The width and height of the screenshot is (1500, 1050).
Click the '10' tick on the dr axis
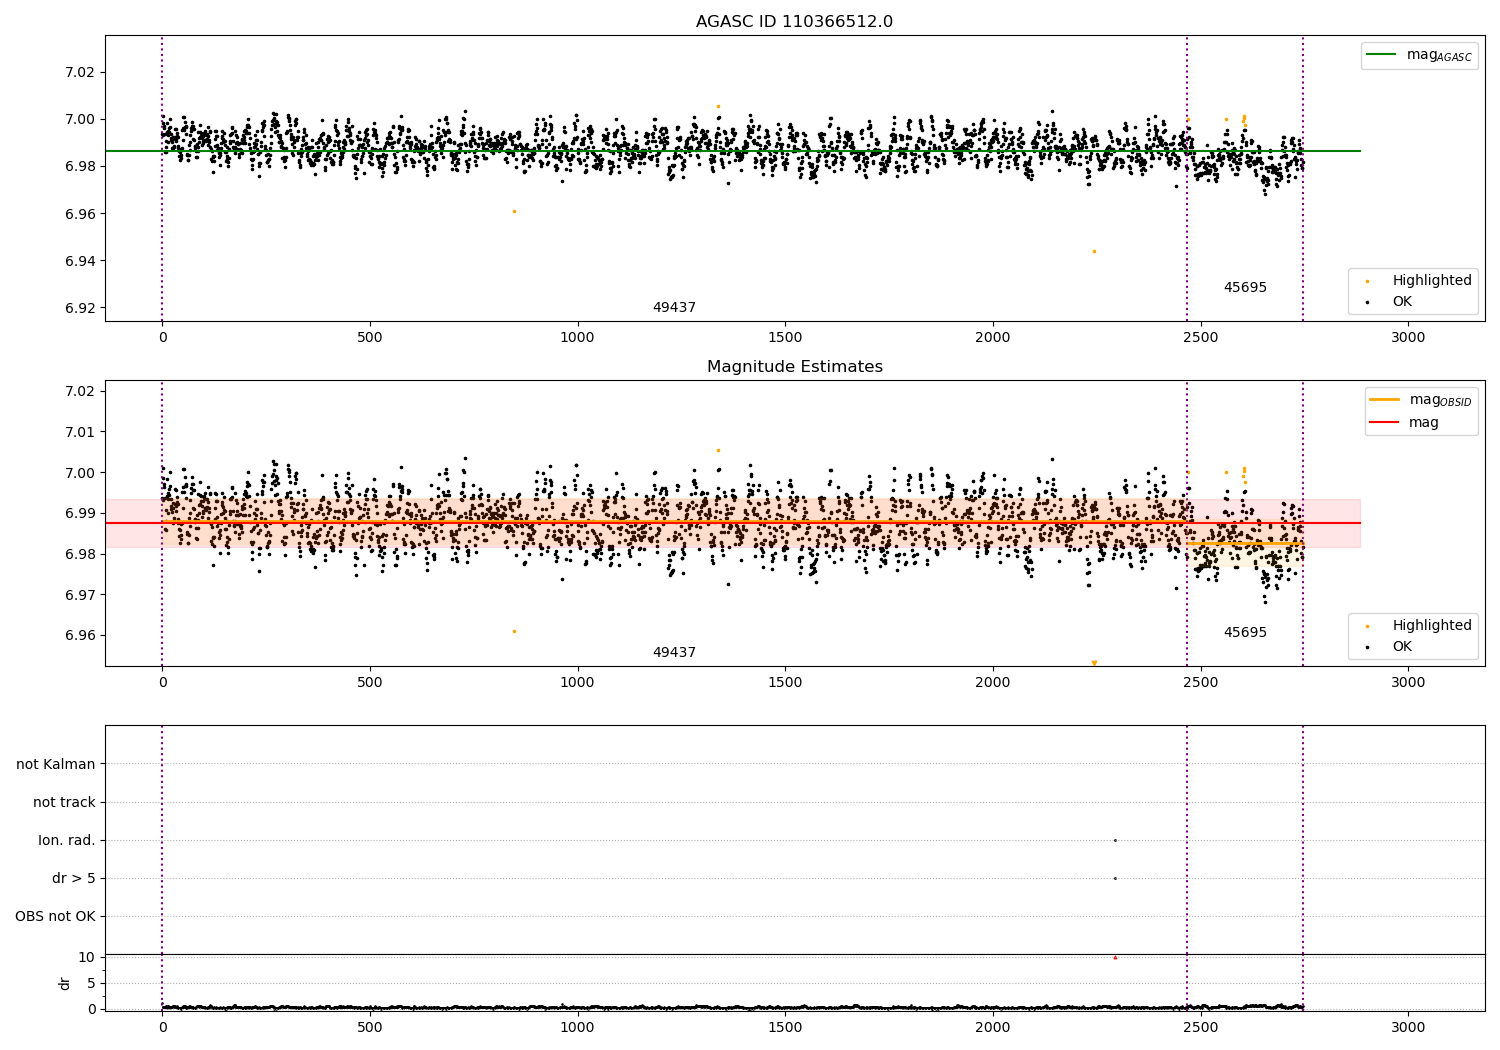(x=87, y=957)
